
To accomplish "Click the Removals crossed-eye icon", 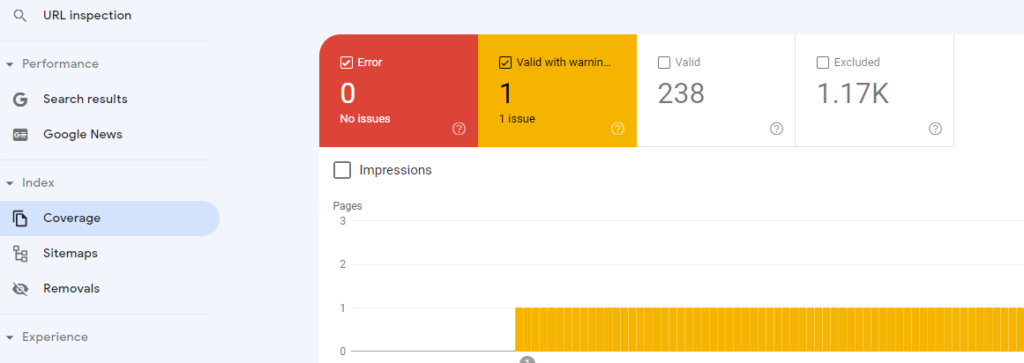I will click(20, 289).
